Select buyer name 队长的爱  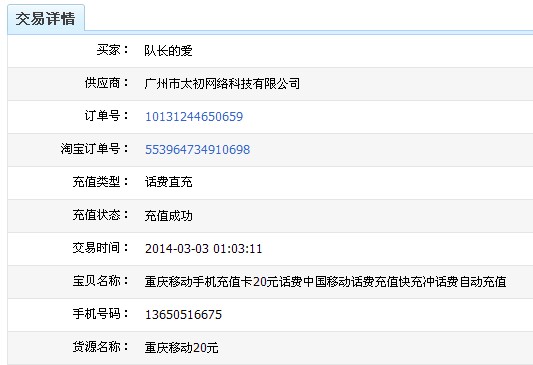click(x=168, y=51)
